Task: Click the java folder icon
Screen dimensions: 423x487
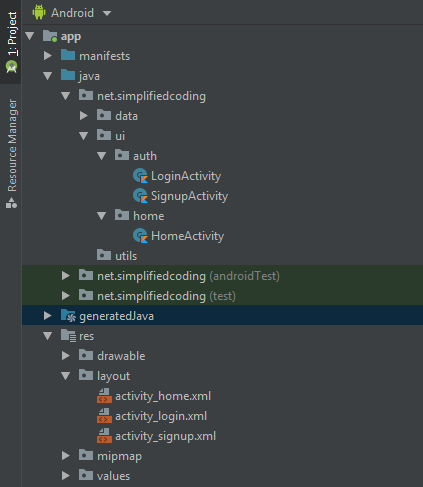Action: [68, 75]
